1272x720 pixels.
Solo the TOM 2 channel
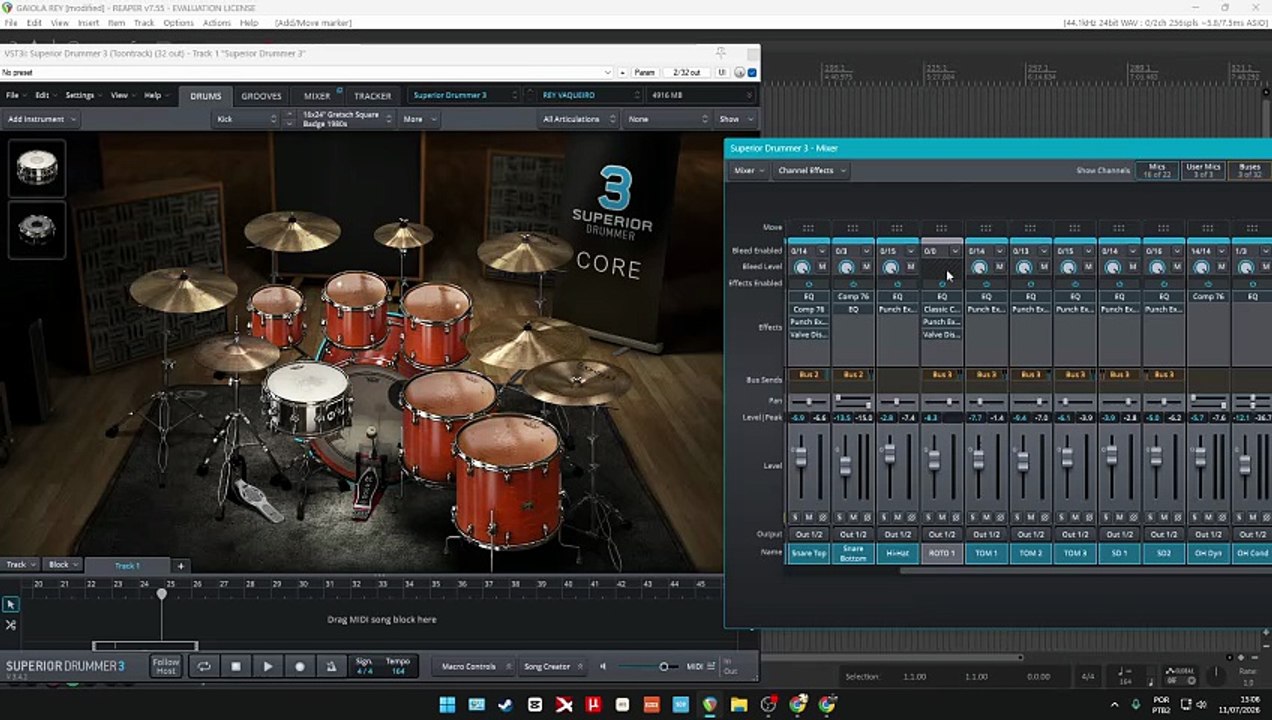tap(1018, 517)
